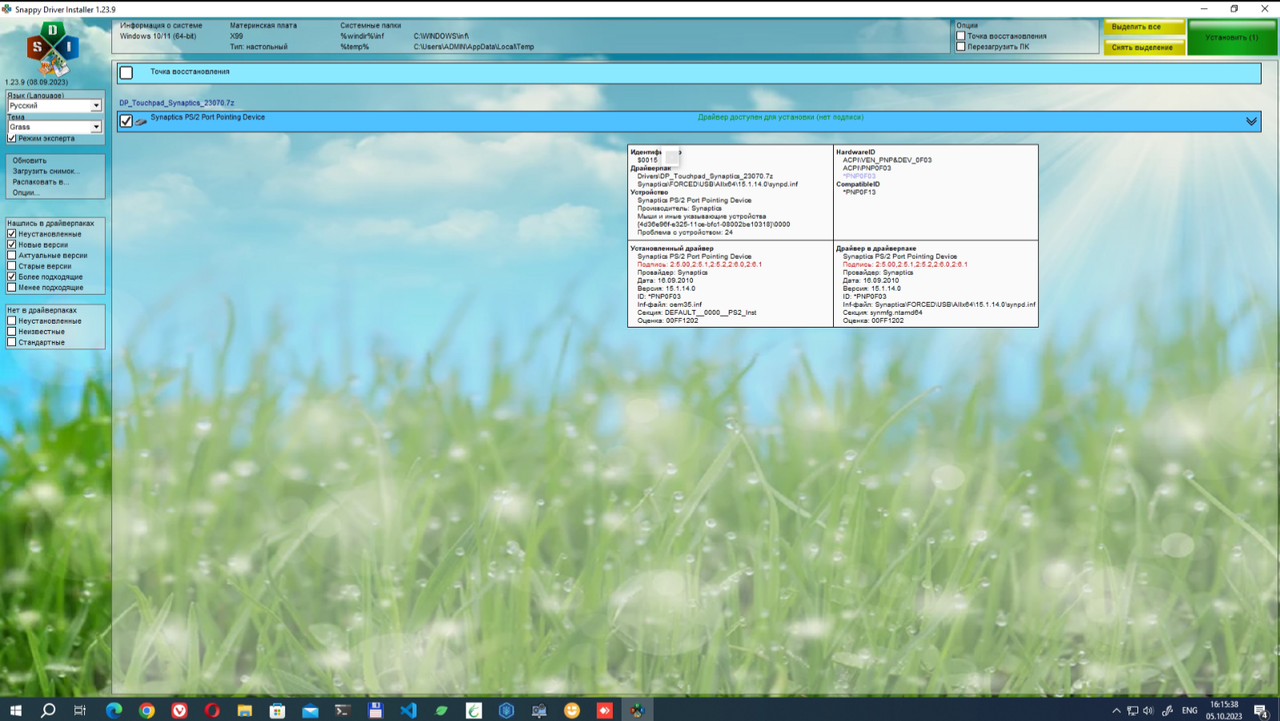Open the Windows notification center

point(1261,710)
